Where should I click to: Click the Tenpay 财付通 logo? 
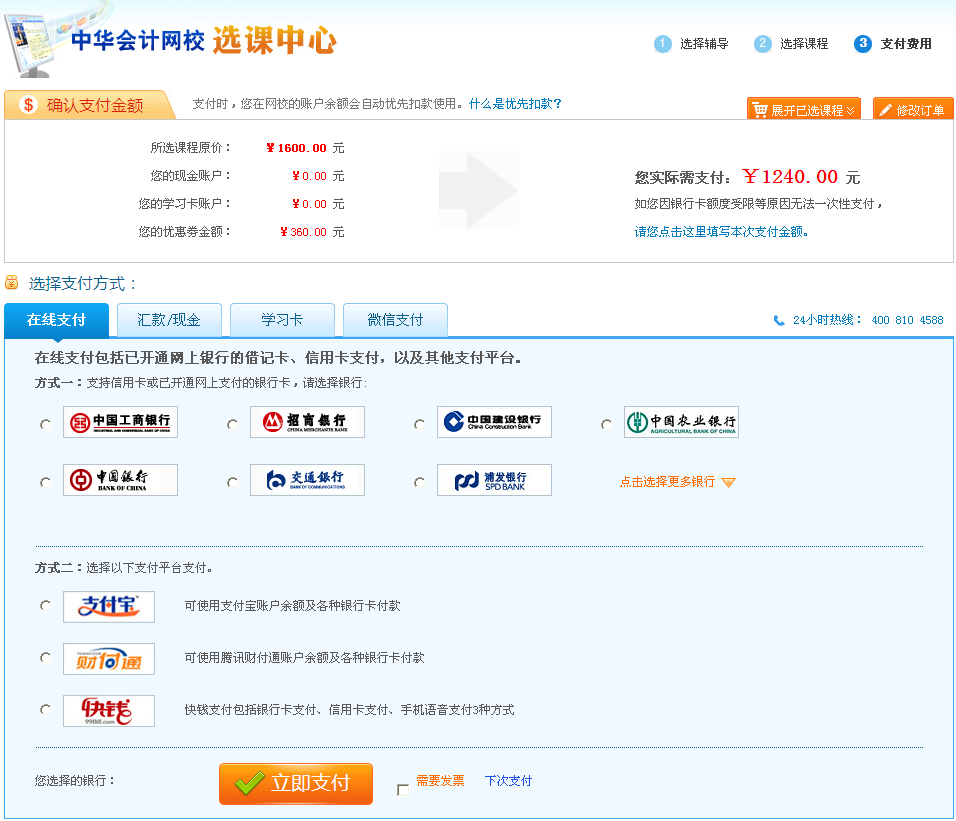109,658
